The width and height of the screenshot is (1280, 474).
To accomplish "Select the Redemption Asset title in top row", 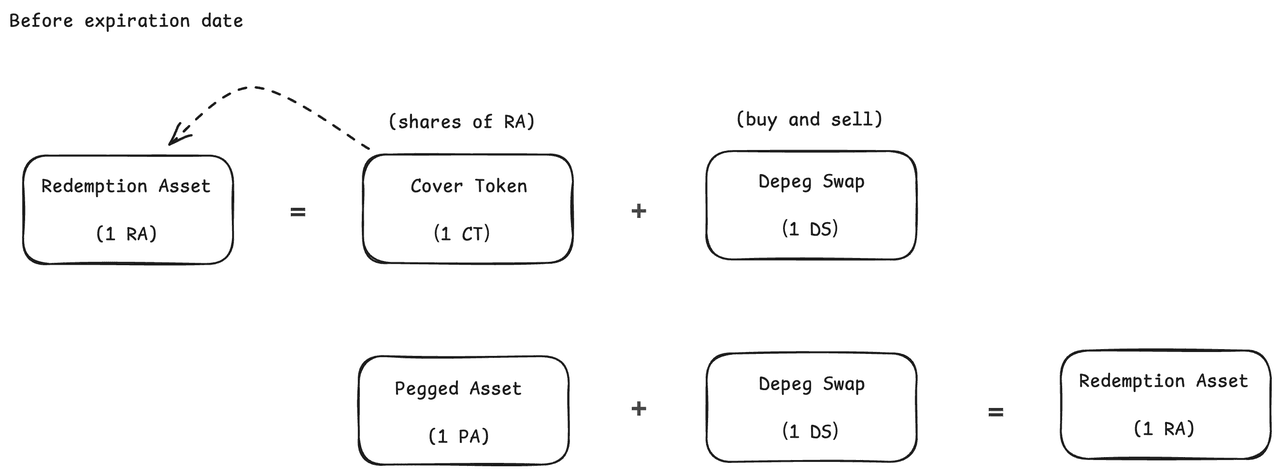I will [126, 186].
